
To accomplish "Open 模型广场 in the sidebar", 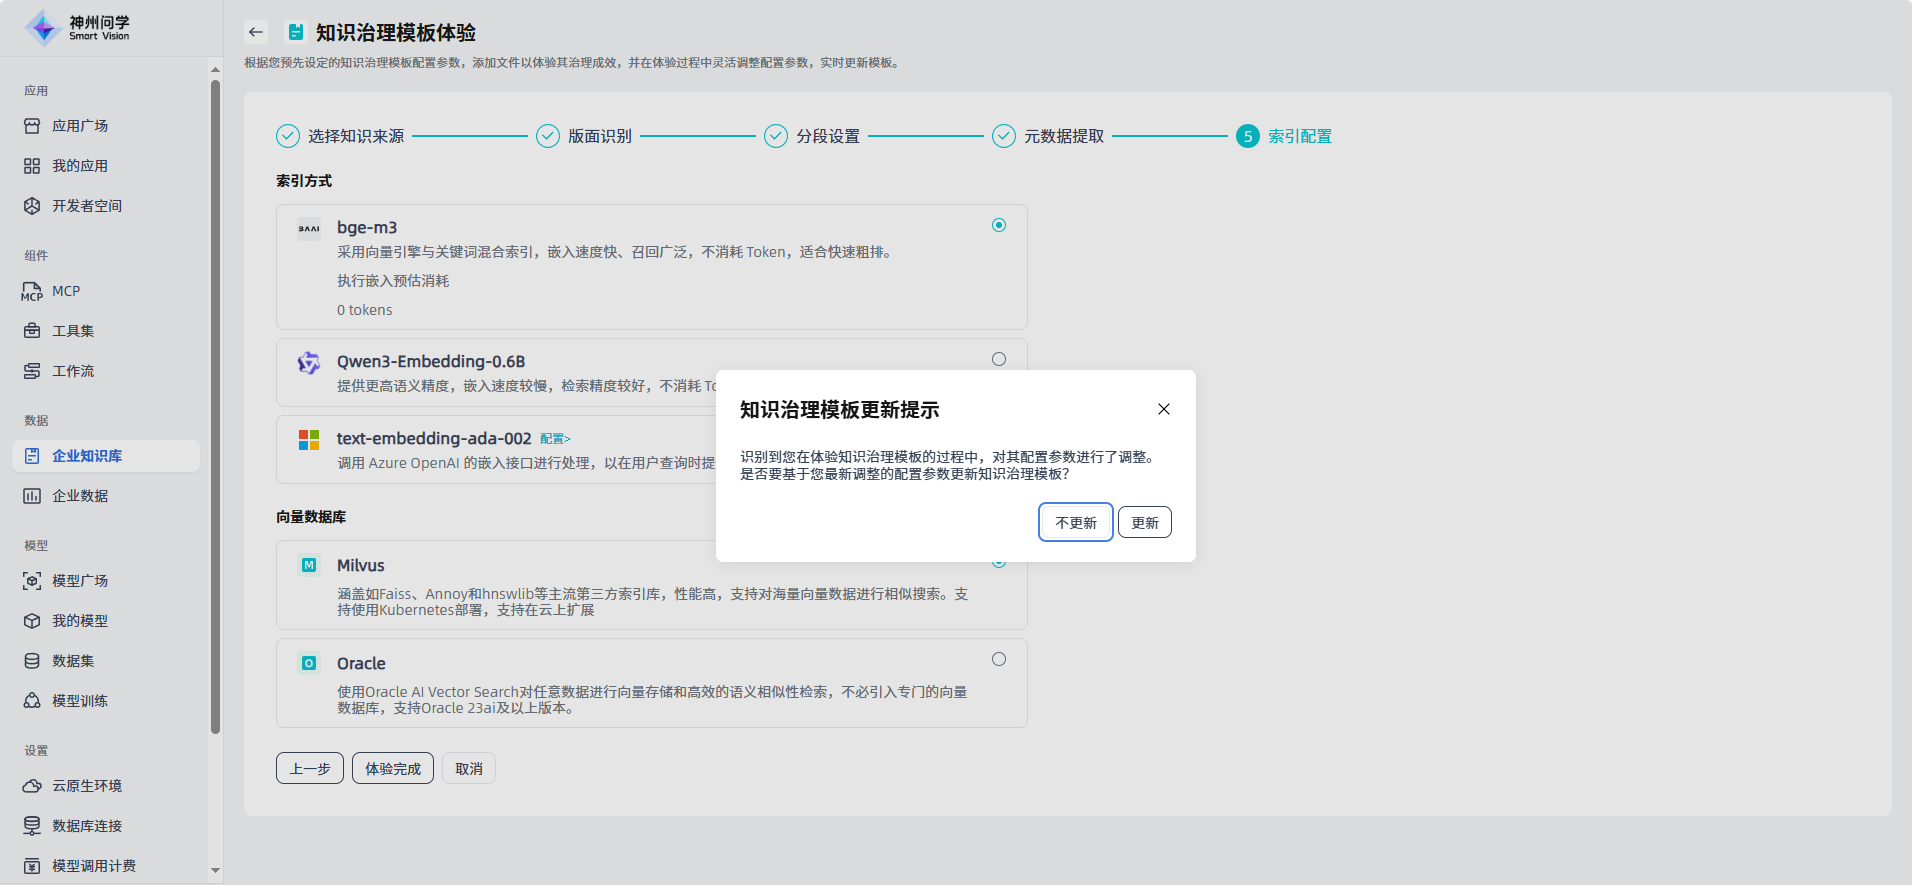I will coord(80,581).
